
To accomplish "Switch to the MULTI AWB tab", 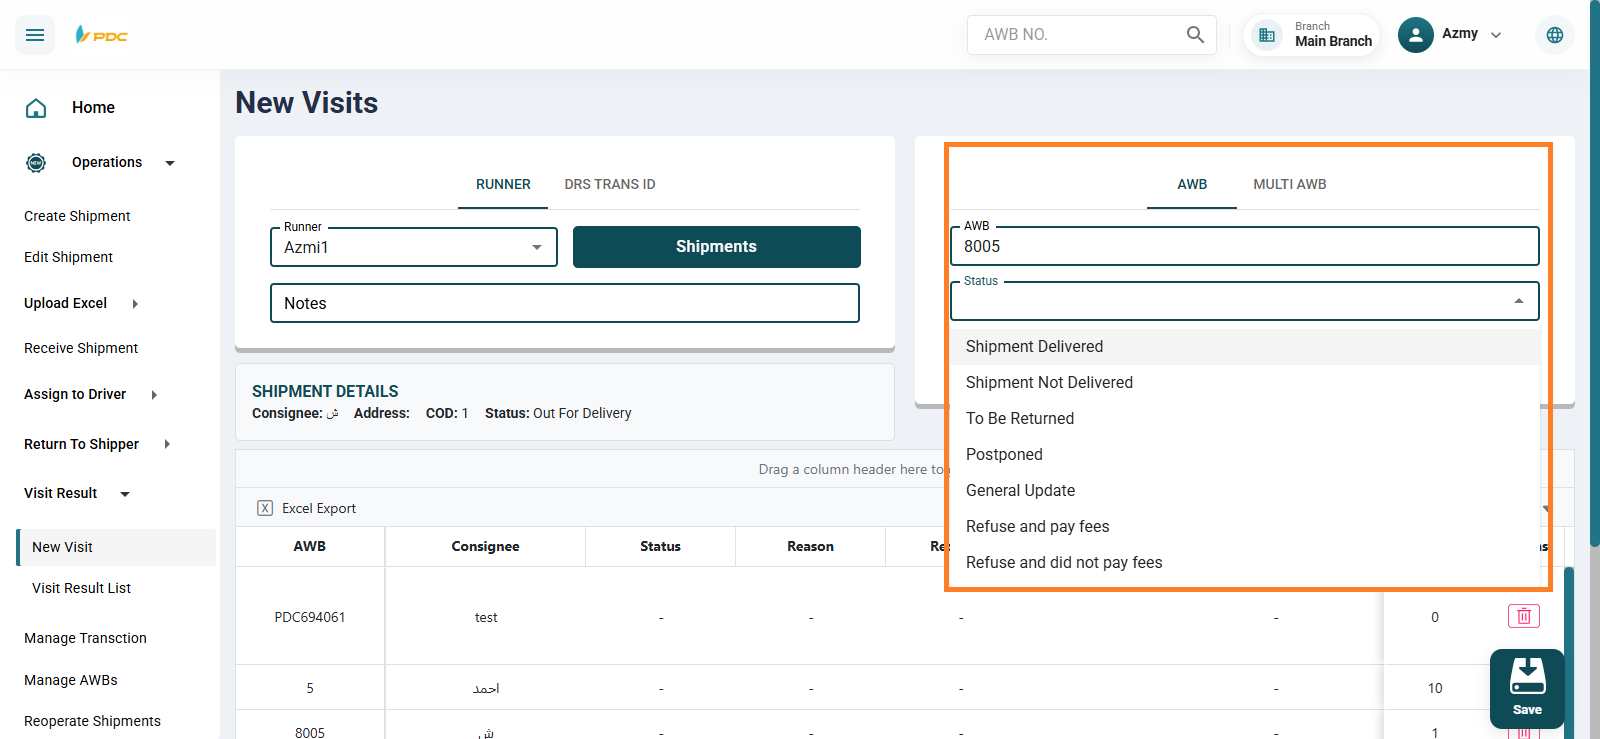I will point(1289,184).
